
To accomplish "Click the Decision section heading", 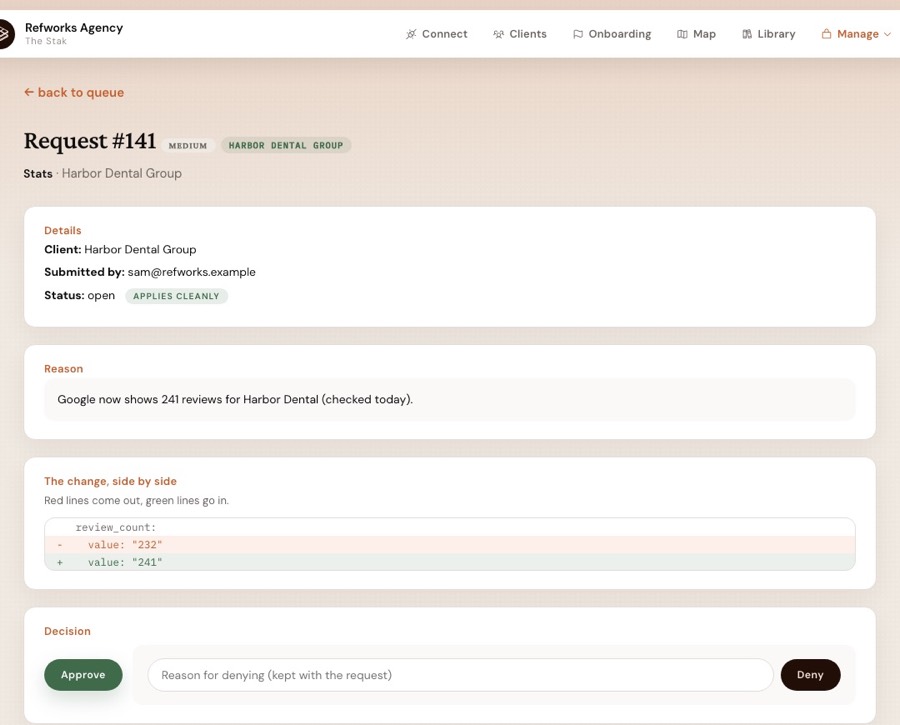I will 67,631.
